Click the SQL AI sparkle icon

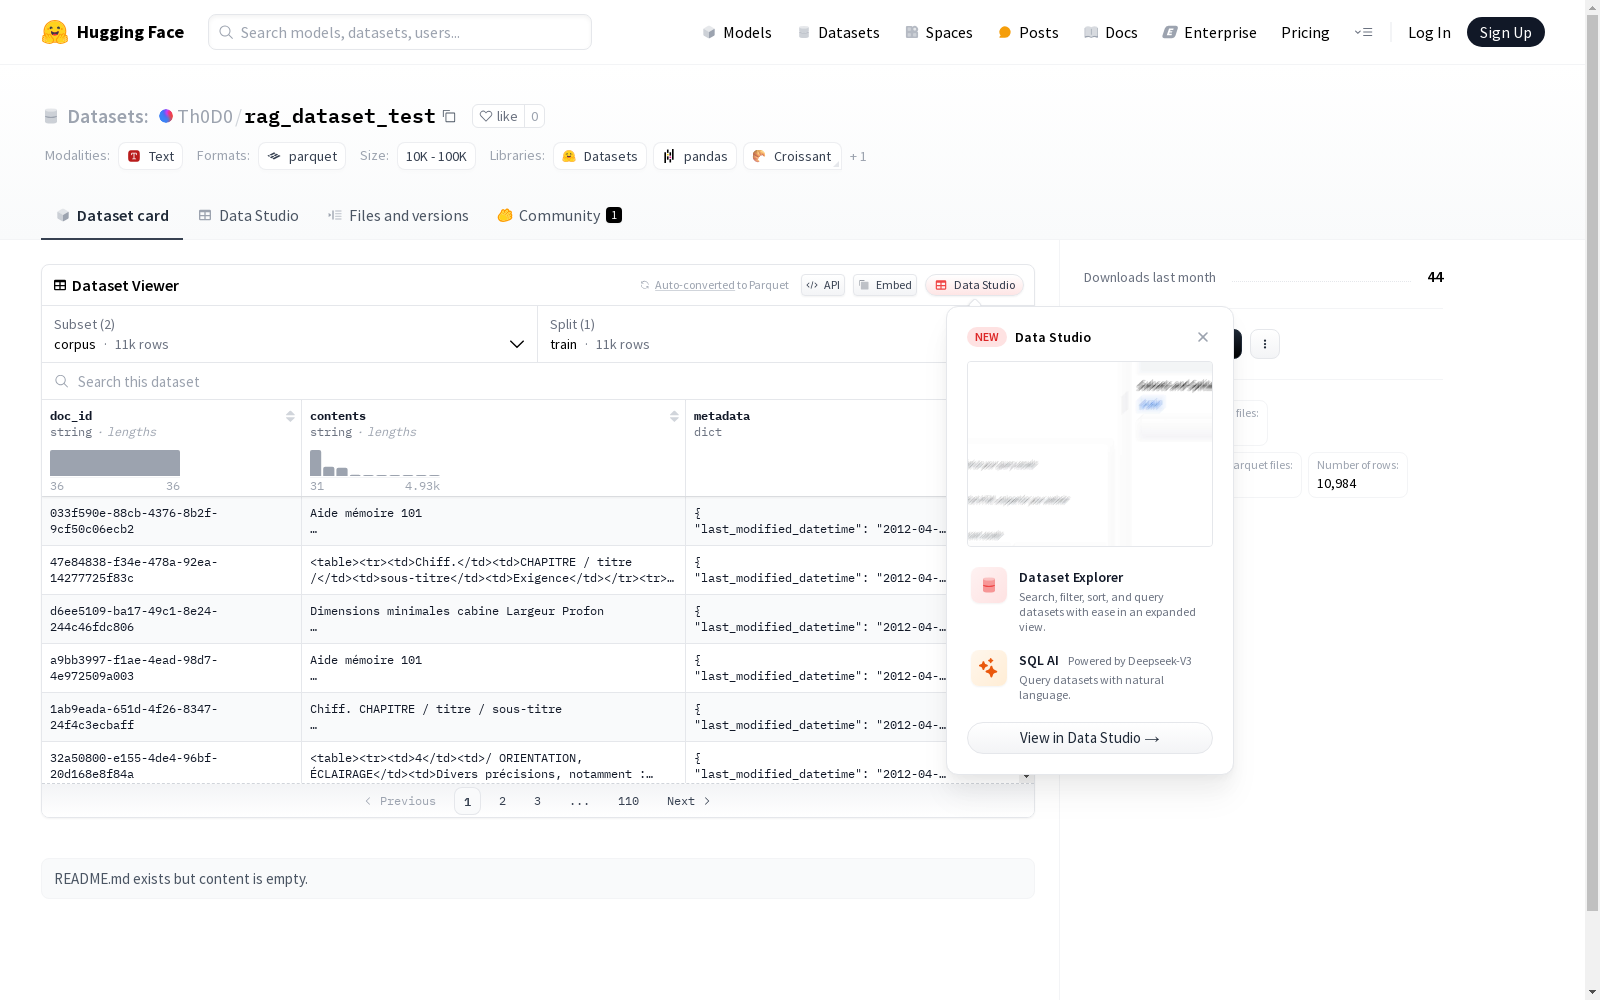coord(989,668)
